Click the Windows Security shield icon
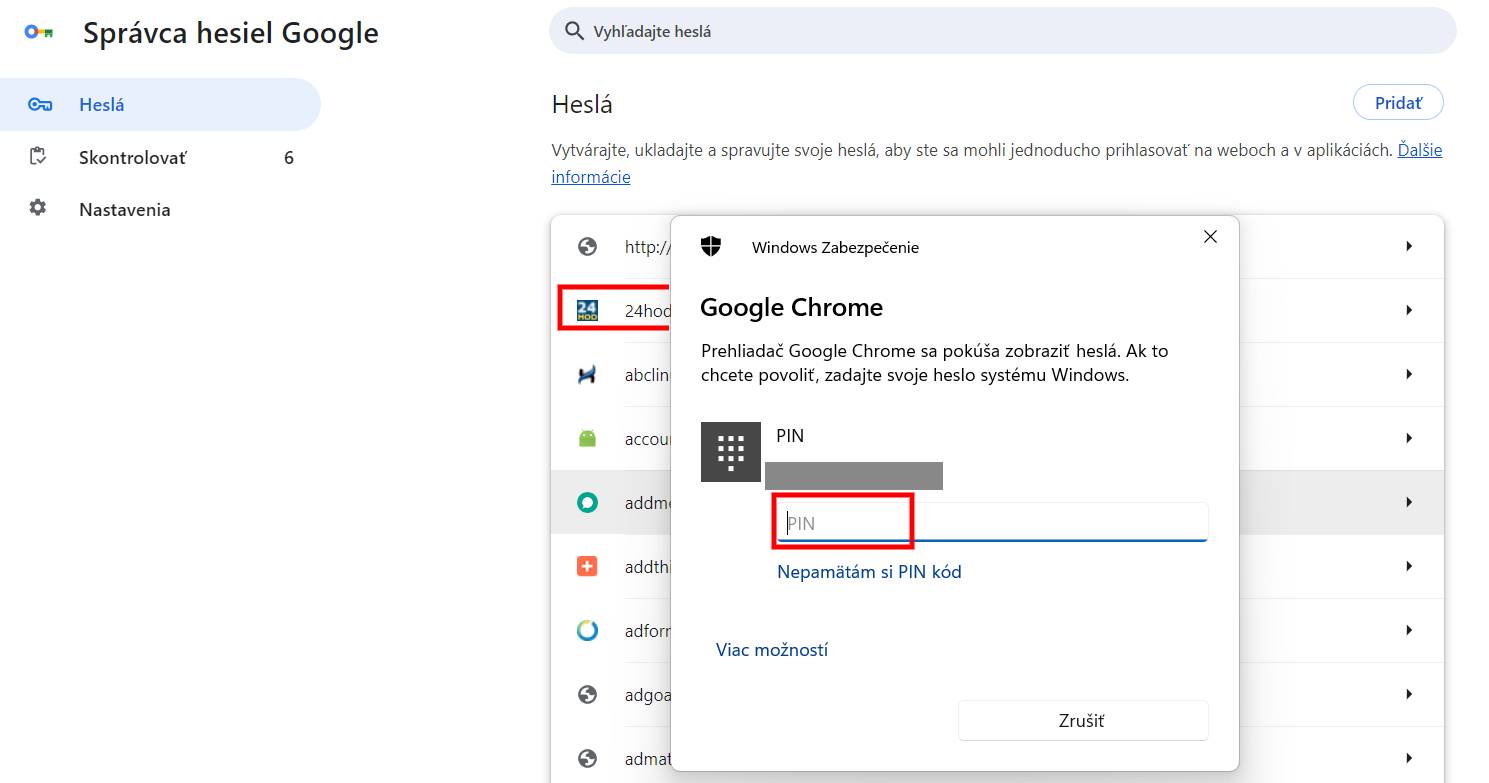Viewport: 1489px width, 783px height. point(711,247)
